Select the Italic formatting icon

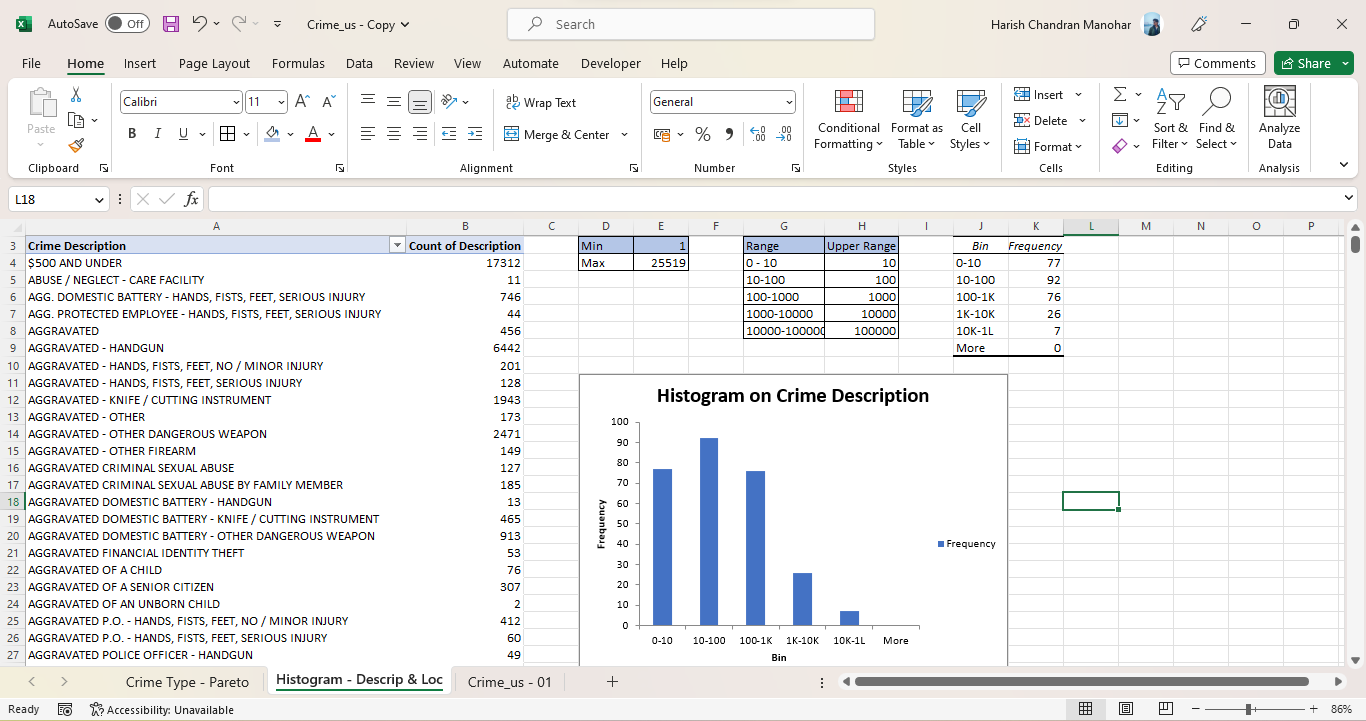click(x=157, y=134)
